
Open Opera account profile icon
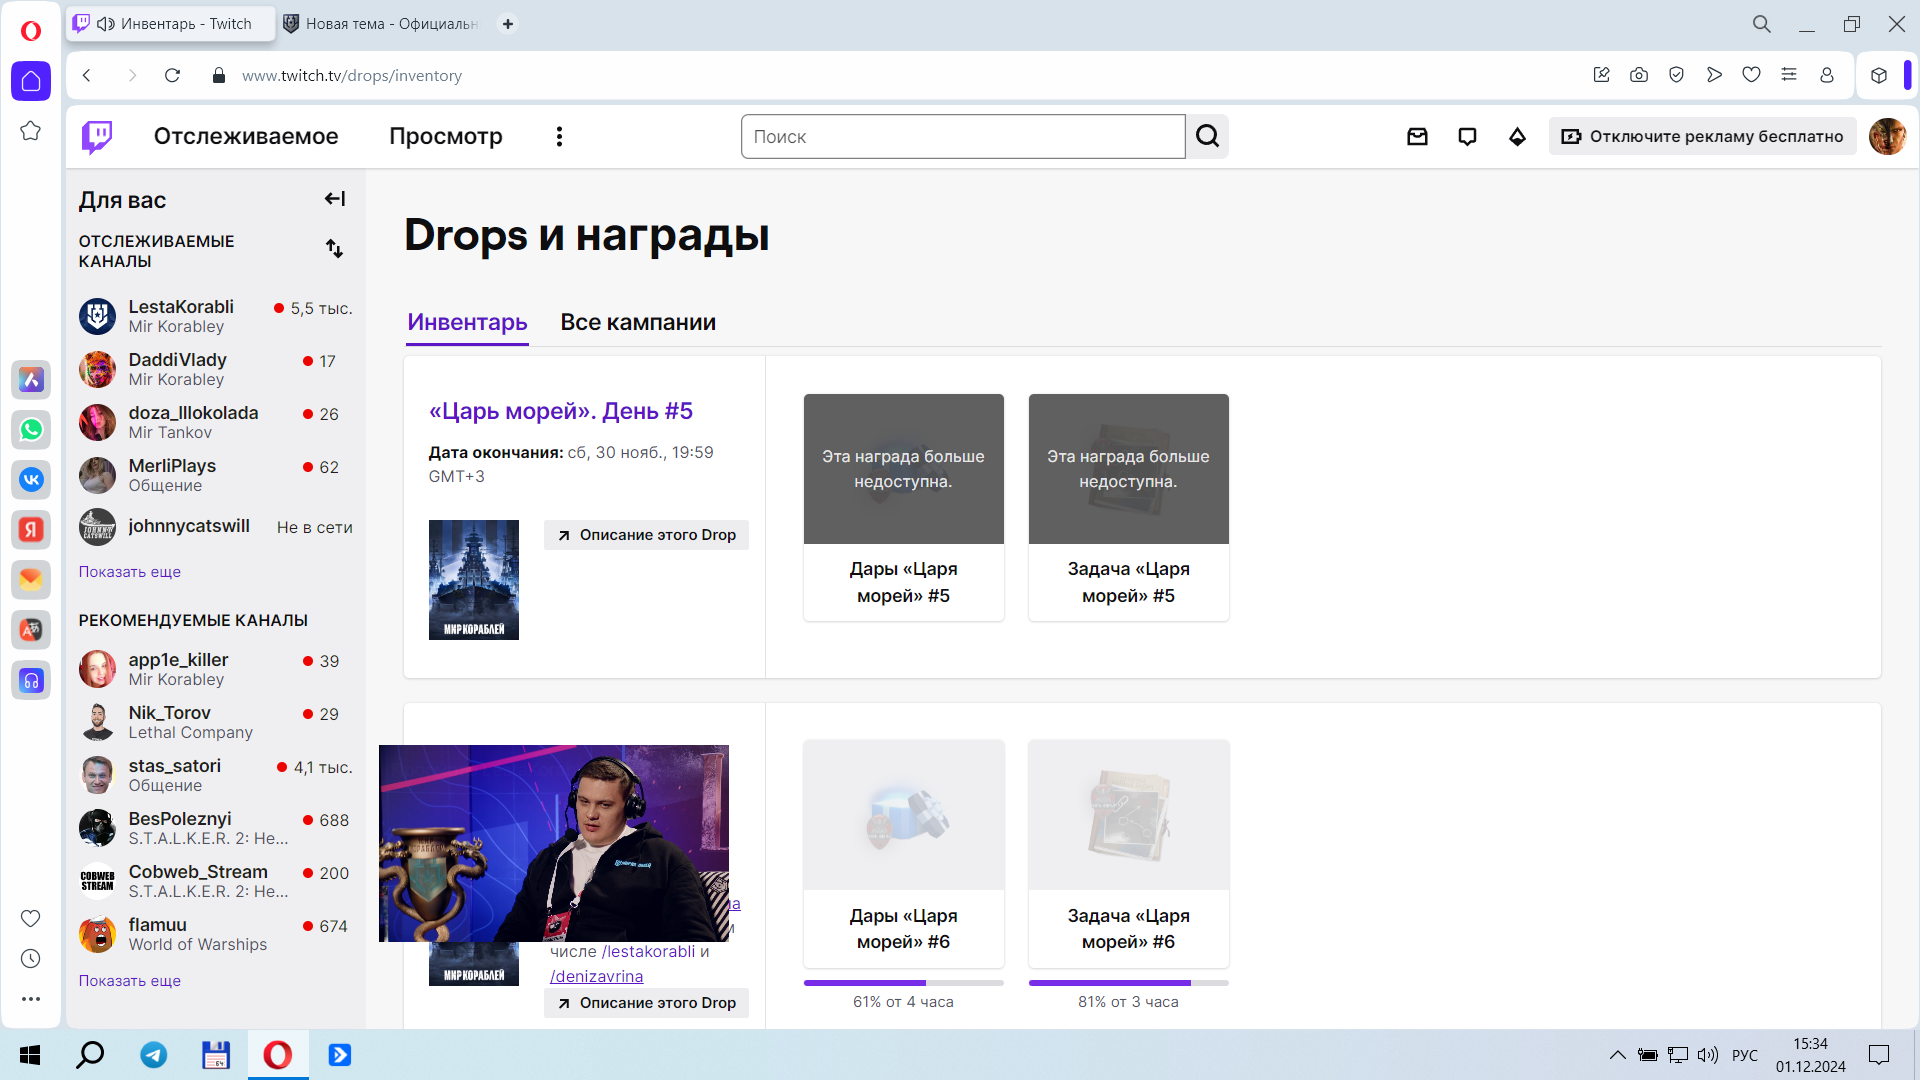pos(1827,75)
